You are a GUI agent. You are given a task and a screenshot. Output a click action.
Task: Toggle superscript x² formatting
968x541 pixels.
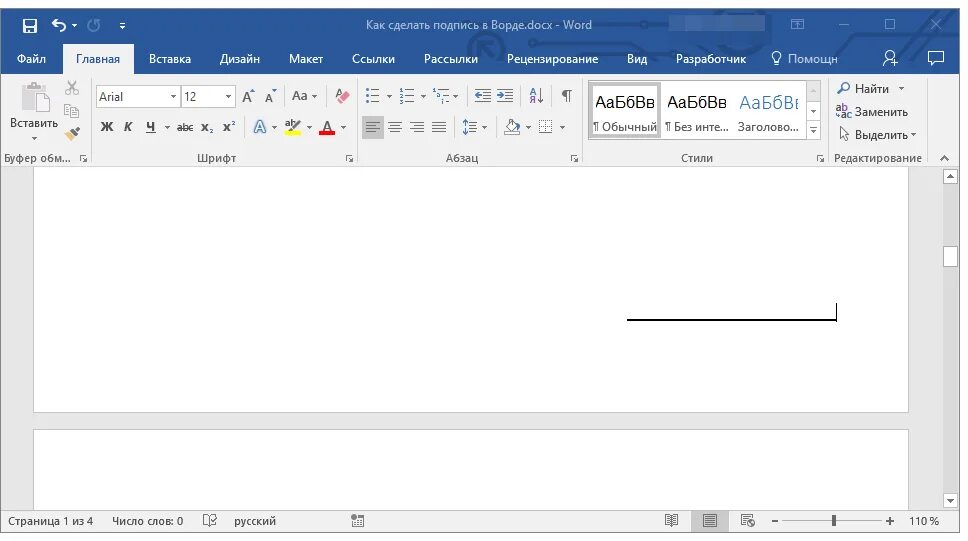point(229,127)
